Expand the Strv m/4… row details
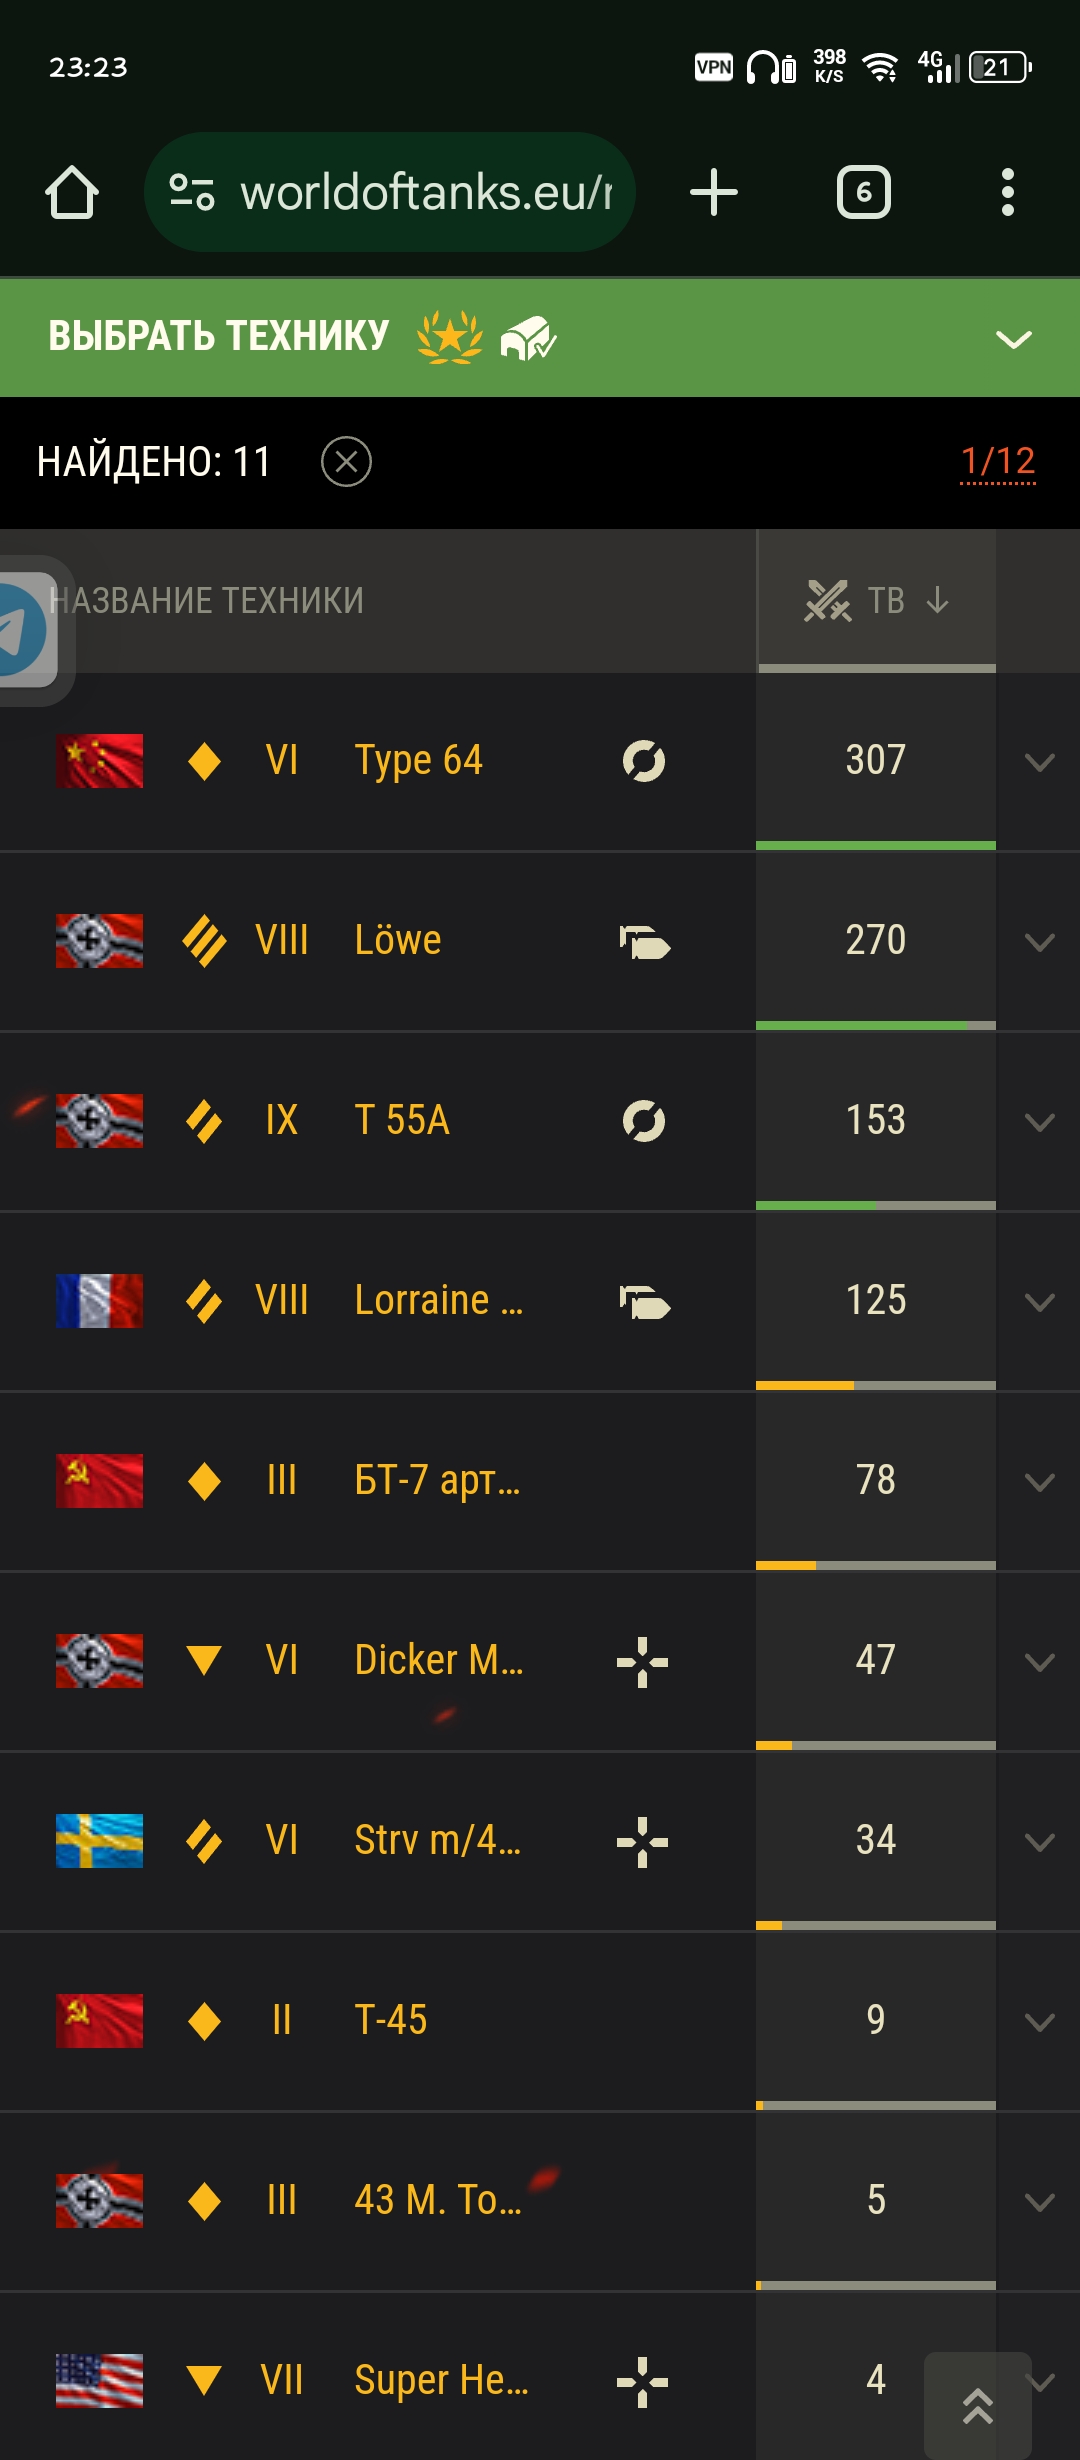Screen dimensions: 1080x2460 coord(1040,1842)
